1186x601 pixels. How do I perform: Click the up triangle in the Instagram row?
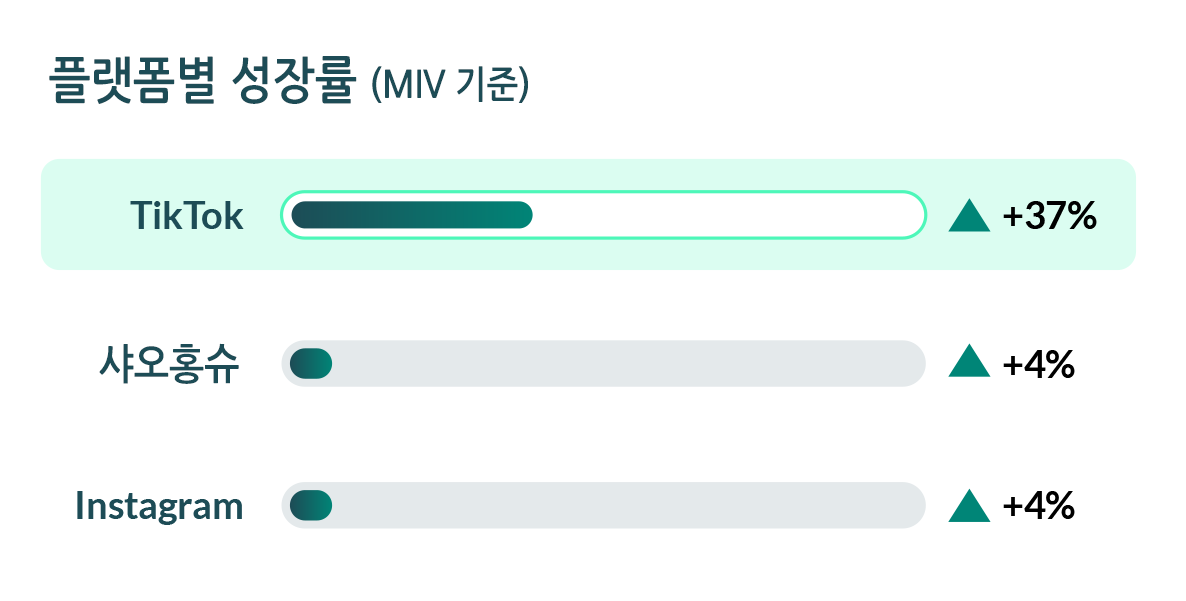pos(969,507)
